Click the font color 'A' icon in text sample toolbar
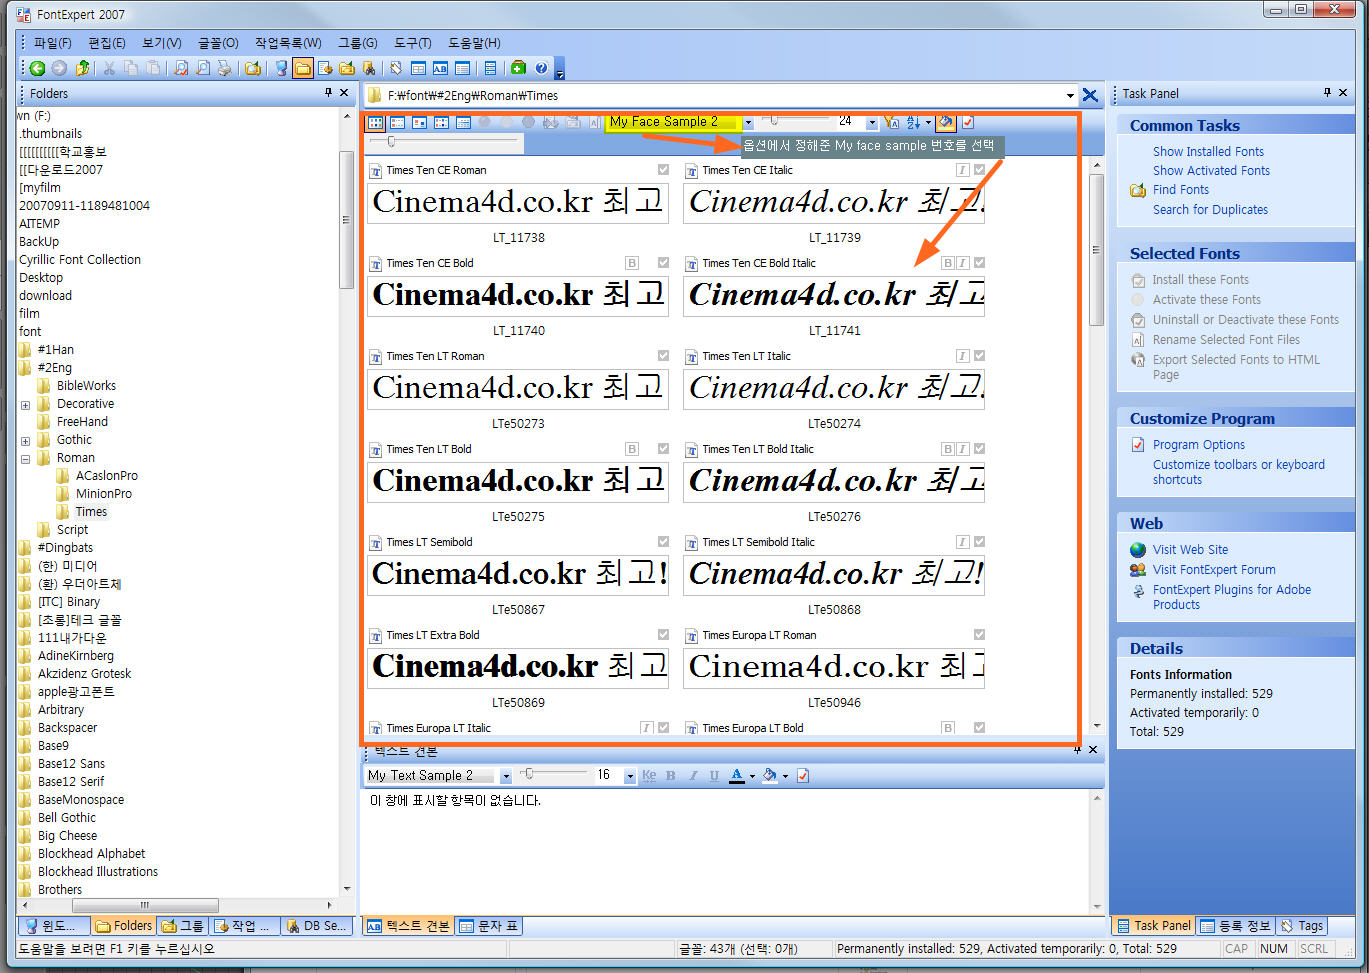Screen dimensions: 1369x973 (x=737, y=775)
